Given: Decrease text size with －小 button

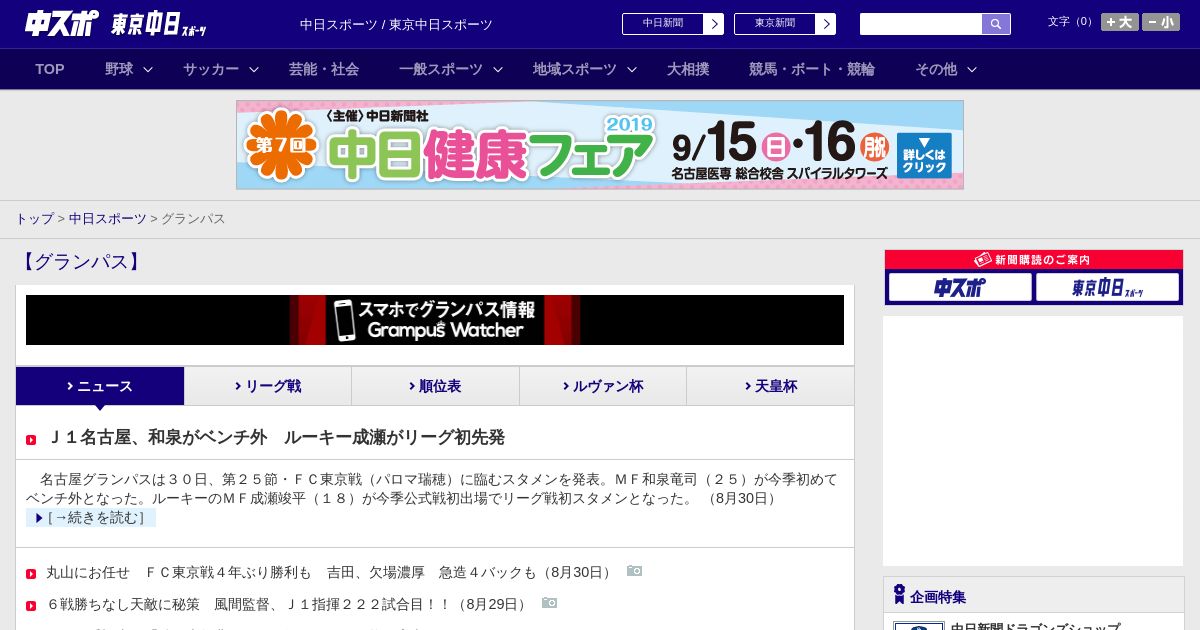Looking at the screenshot, I should click(x=1161, y=22).
